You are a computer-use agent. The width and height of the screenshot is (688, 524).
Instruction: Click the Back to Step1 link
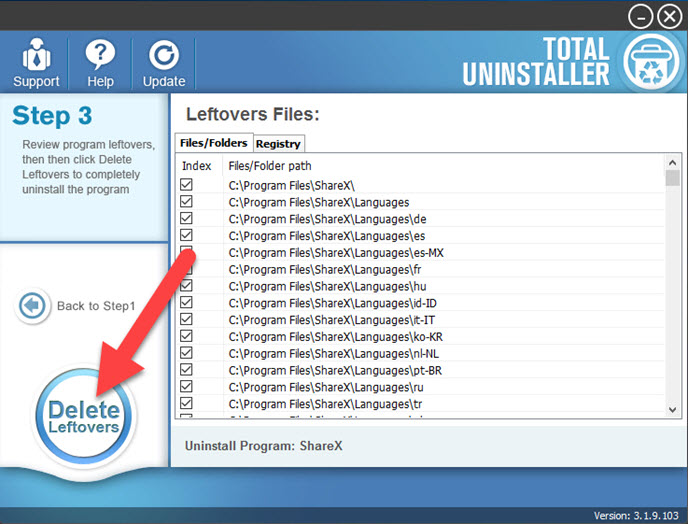[96, 306]
